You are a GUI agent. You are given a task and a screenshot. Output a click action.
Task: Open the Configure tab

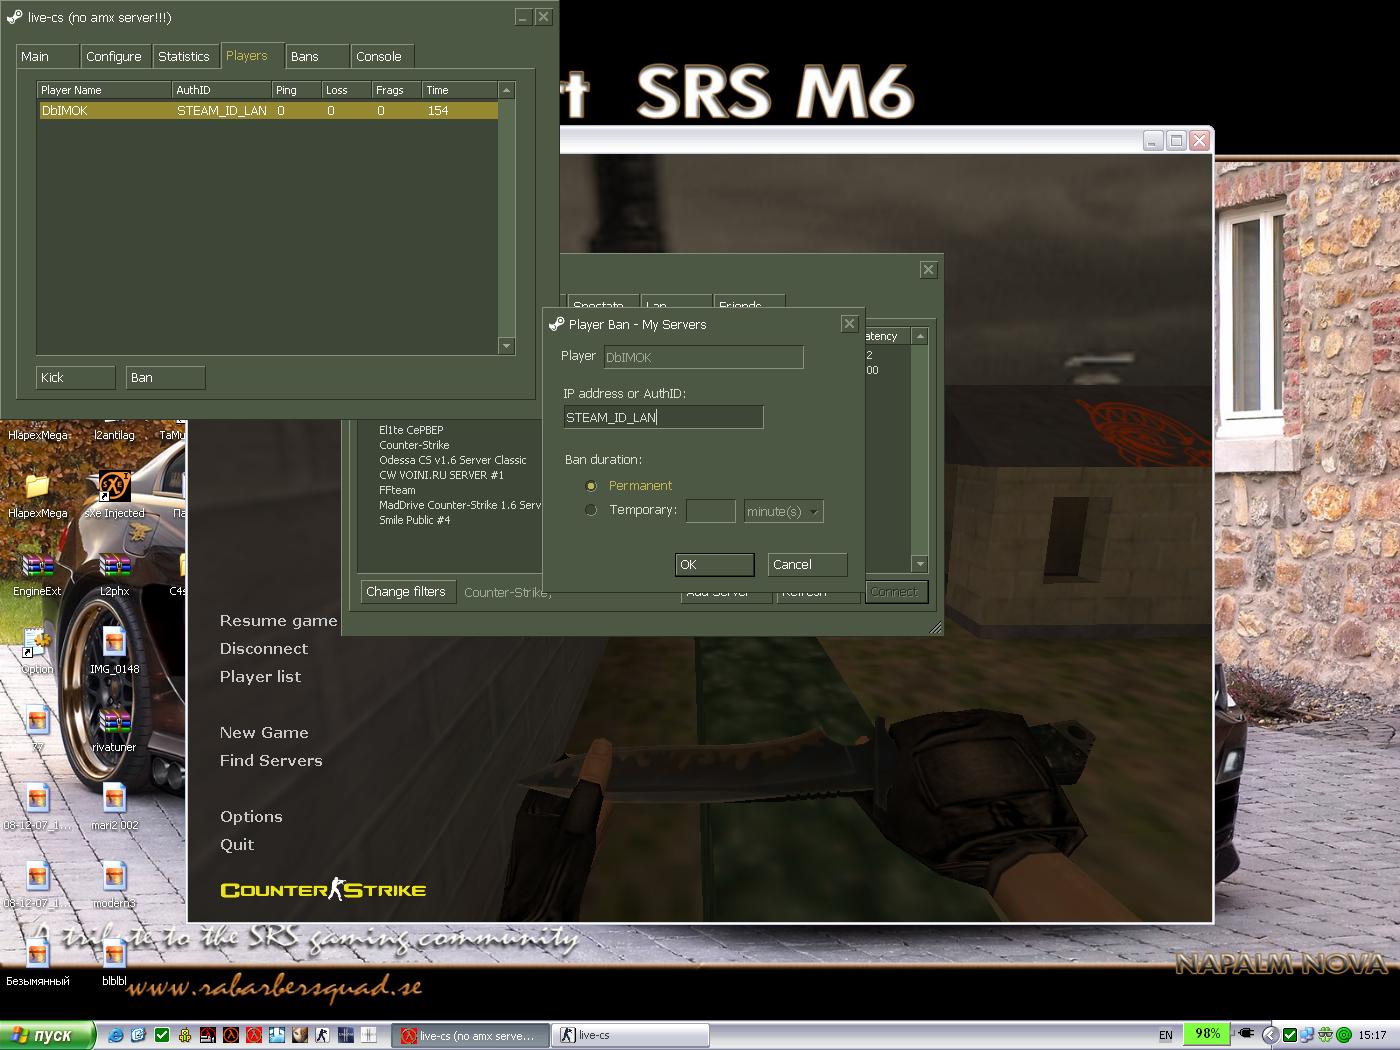115,57
